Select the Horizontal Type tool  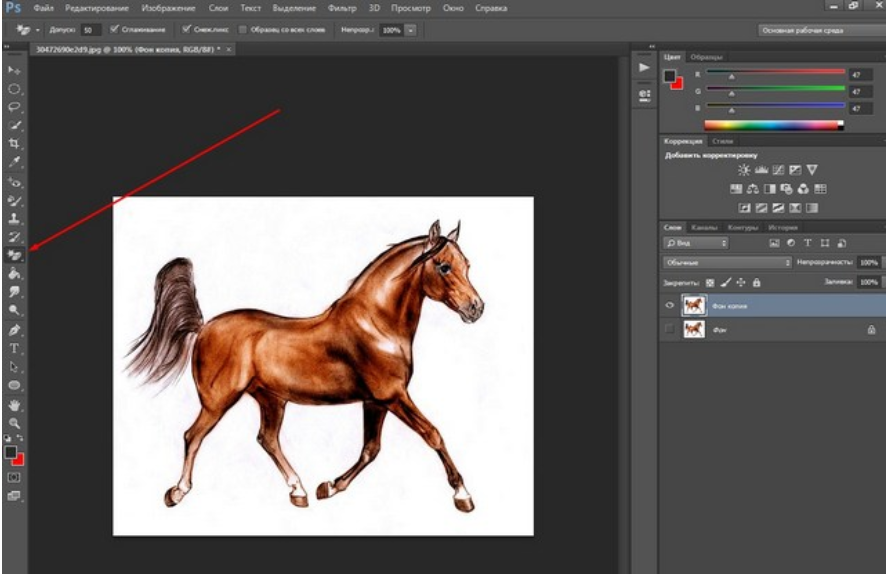click(x=15, y=348)
